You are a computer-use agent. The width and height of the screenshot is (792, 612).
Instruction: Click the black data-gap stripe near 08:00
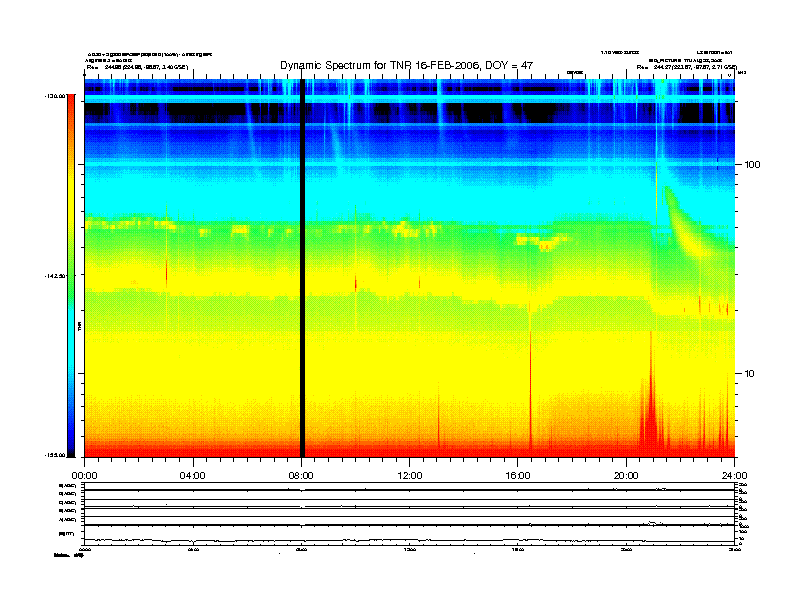coord(303,268)
